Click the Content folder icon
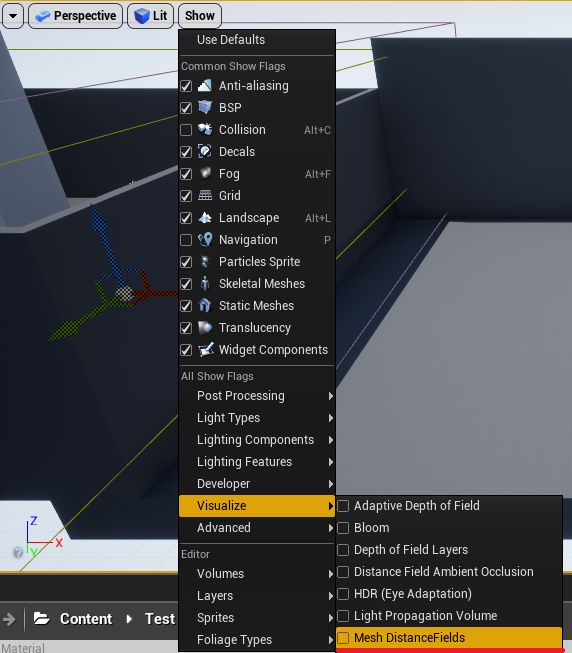The width and height of the screenshot is (572, 653). click(42, 618)
